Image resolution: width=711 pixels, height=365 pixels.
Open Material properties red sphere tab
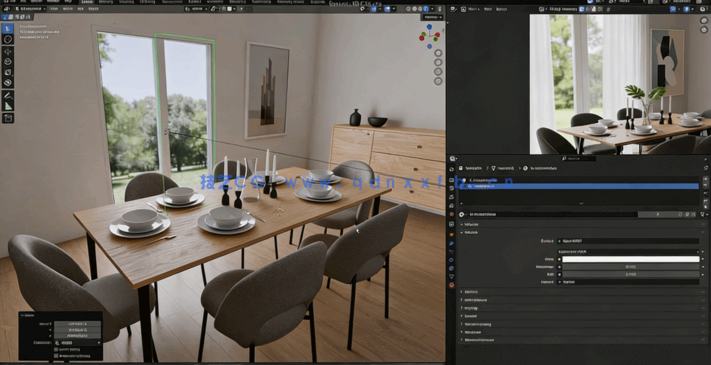click(452, 285)
